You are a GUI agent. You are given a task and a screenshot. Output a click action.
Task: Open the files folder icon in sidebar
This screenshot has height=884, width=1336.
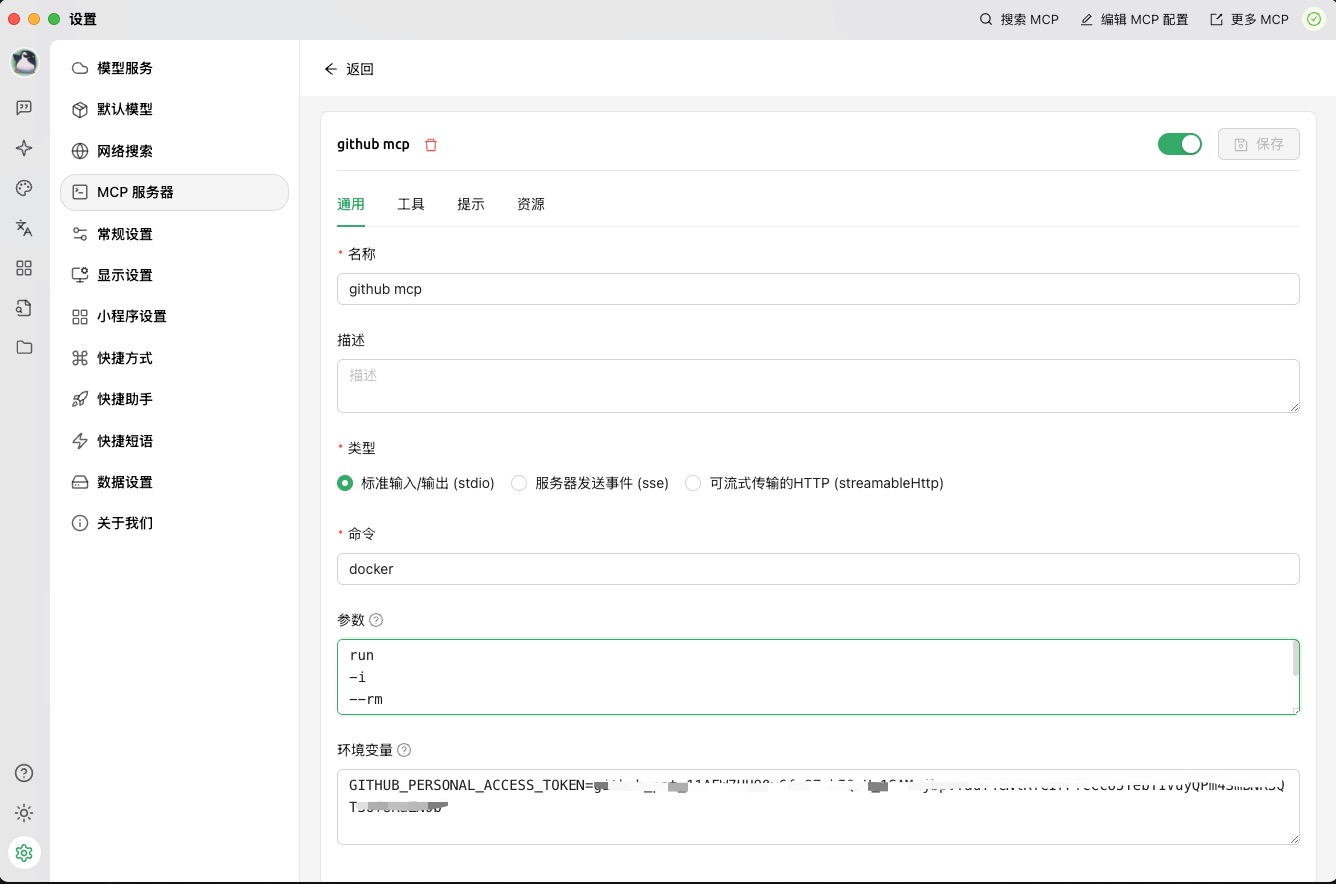point(24,348)
